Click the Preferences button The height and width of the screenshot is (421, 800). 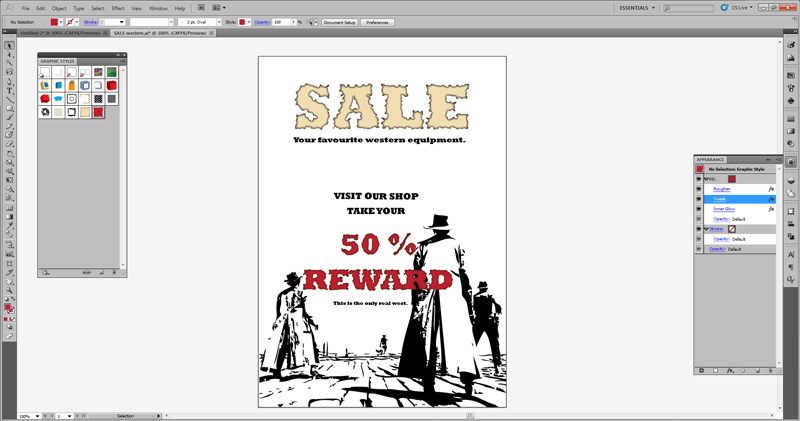pyautogui.click(x=377, y=21)
